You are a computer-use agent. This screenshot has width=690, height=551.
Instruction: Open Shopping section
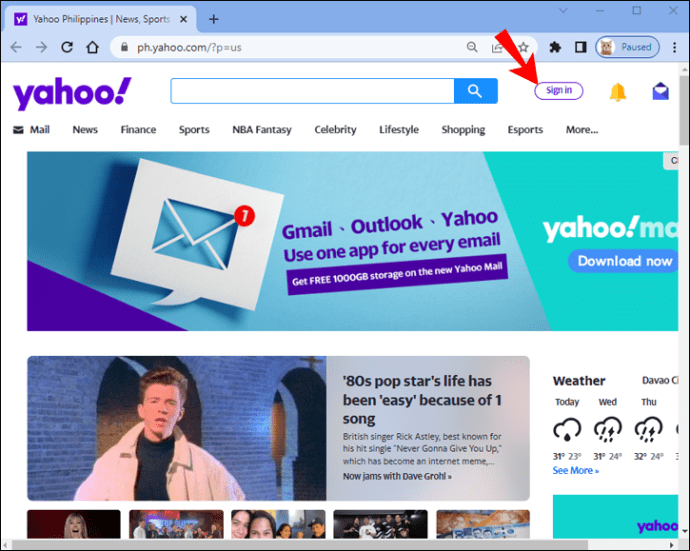(463, 130)
